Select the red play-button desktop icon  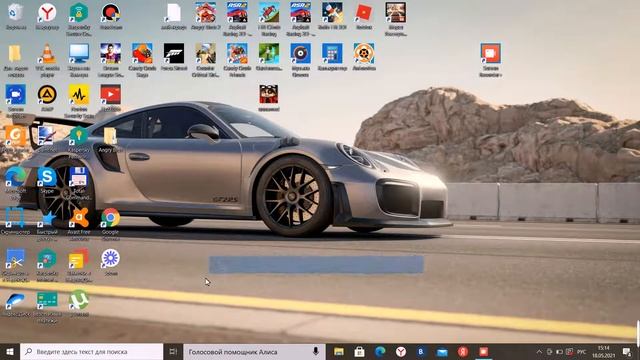coord(111,95)
